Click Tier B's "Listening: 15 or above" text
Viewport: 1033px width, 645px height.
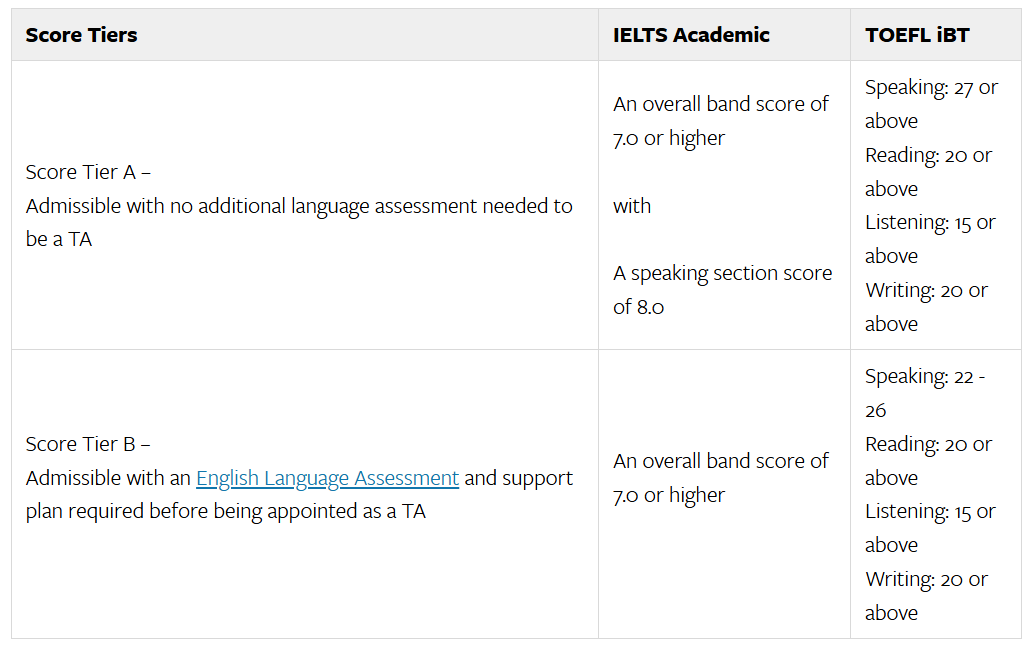[x=929, y=528]
